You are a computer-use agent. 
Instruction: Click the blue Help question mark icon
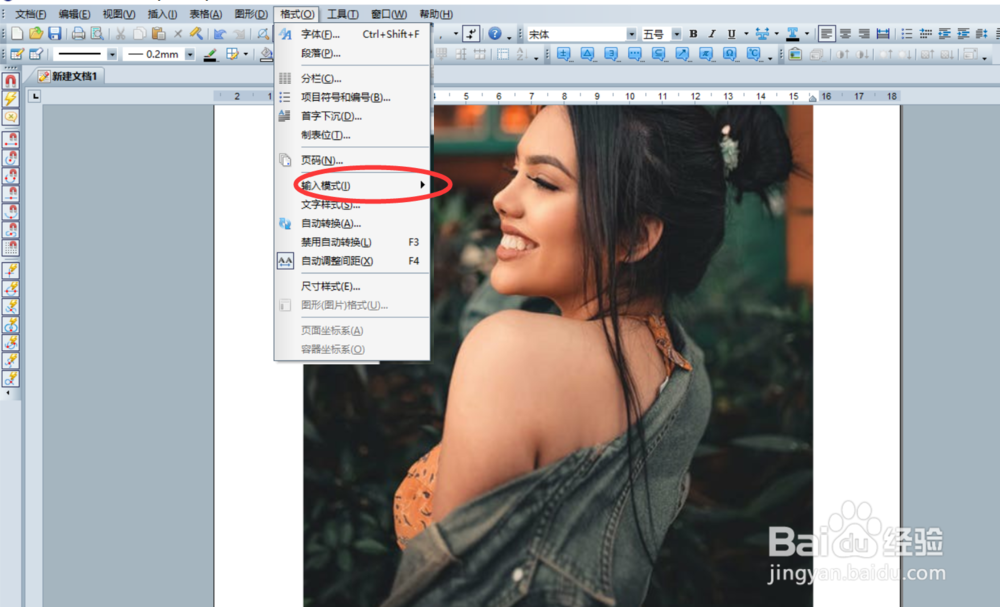494,34
